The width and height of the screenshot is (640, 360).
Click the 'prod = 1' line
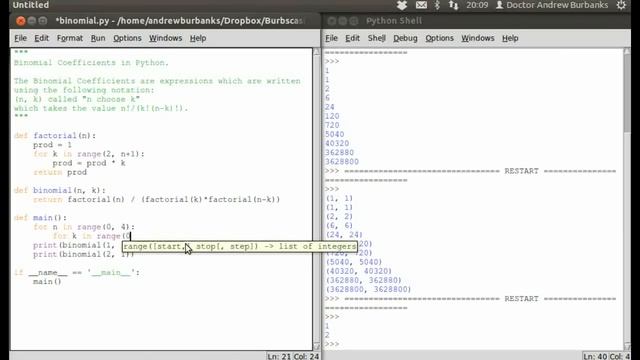point(53,145)
